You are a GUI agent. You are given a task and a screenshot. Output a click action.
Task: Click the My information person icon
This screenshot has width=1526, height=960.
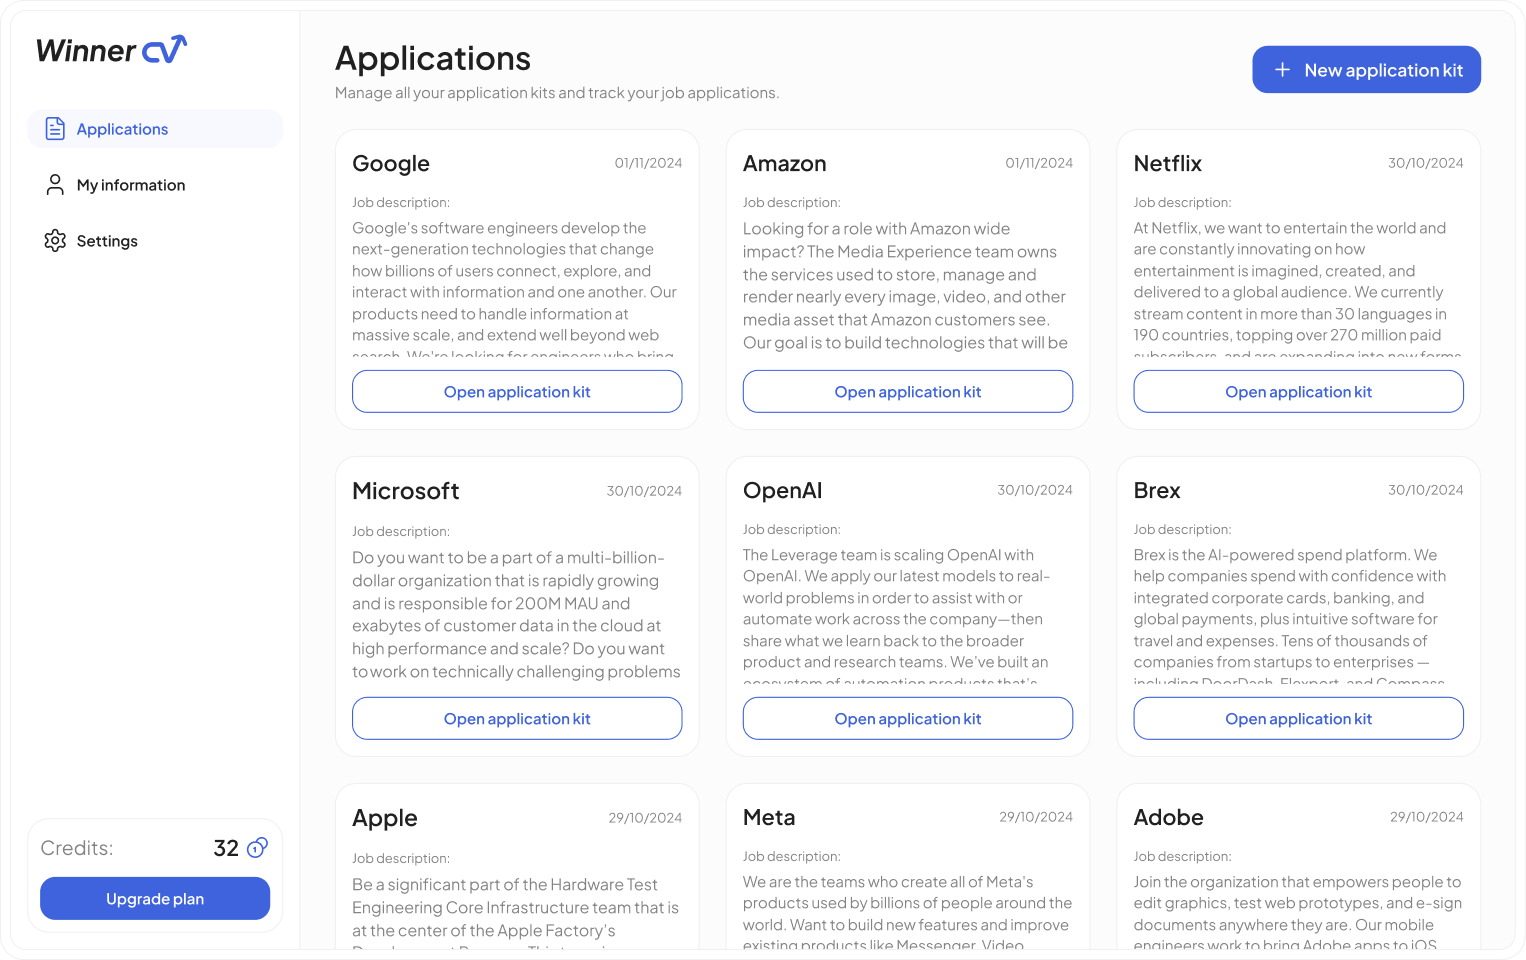tap(55, 185)
